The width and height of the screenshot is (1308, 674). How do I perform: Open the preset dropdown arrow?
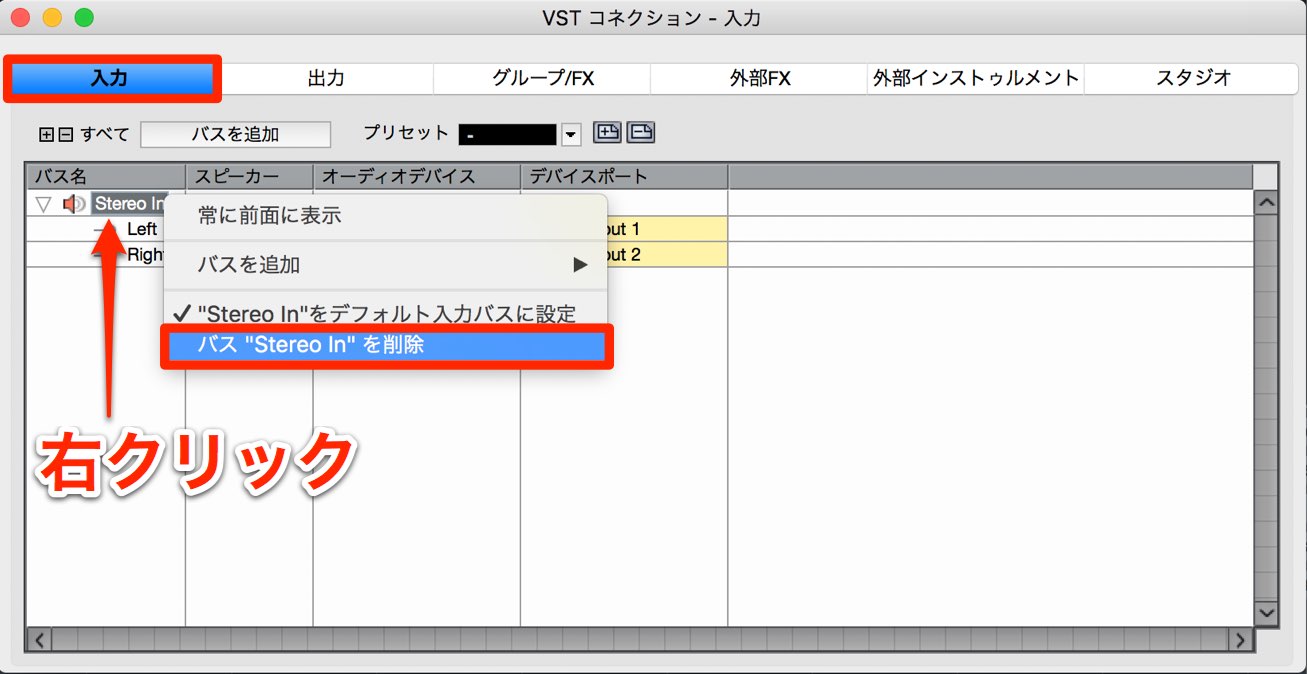pos(571,135)
